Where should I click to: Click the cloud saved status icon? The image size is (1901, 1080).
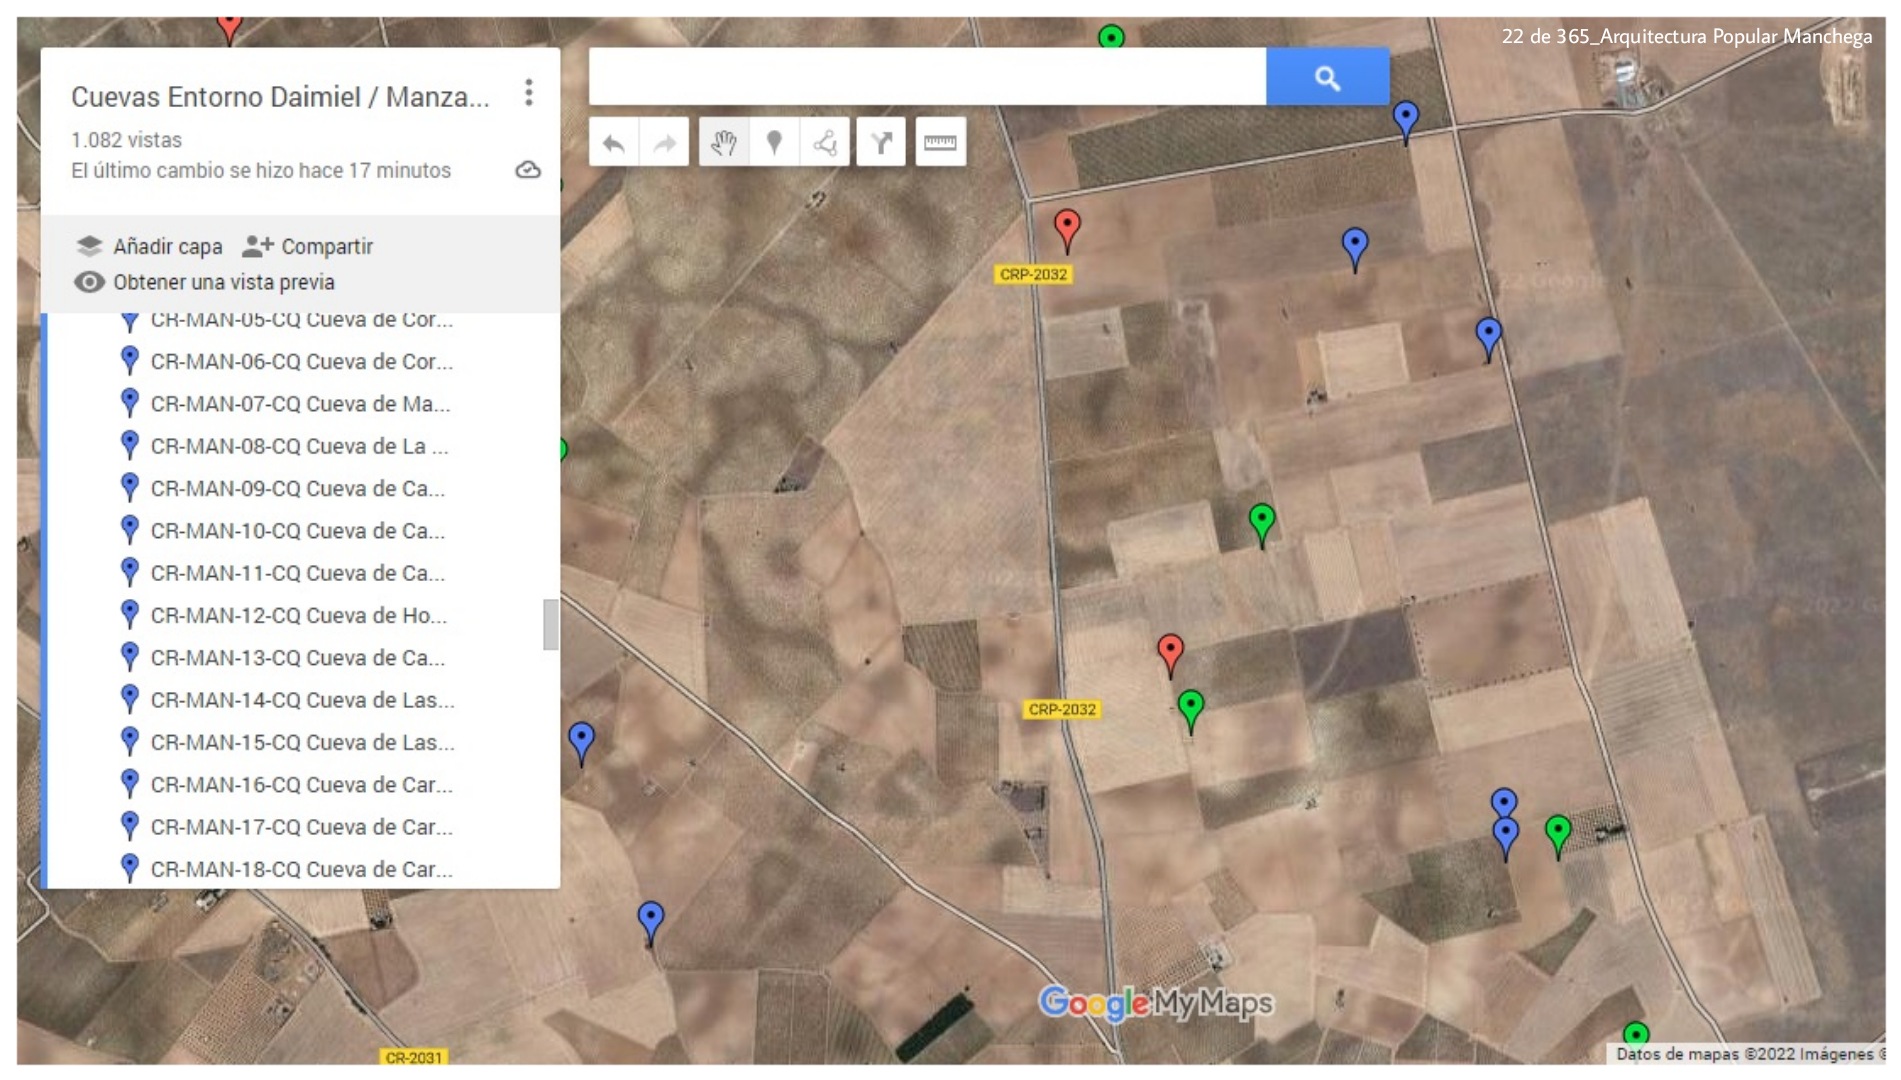[528, 170]
